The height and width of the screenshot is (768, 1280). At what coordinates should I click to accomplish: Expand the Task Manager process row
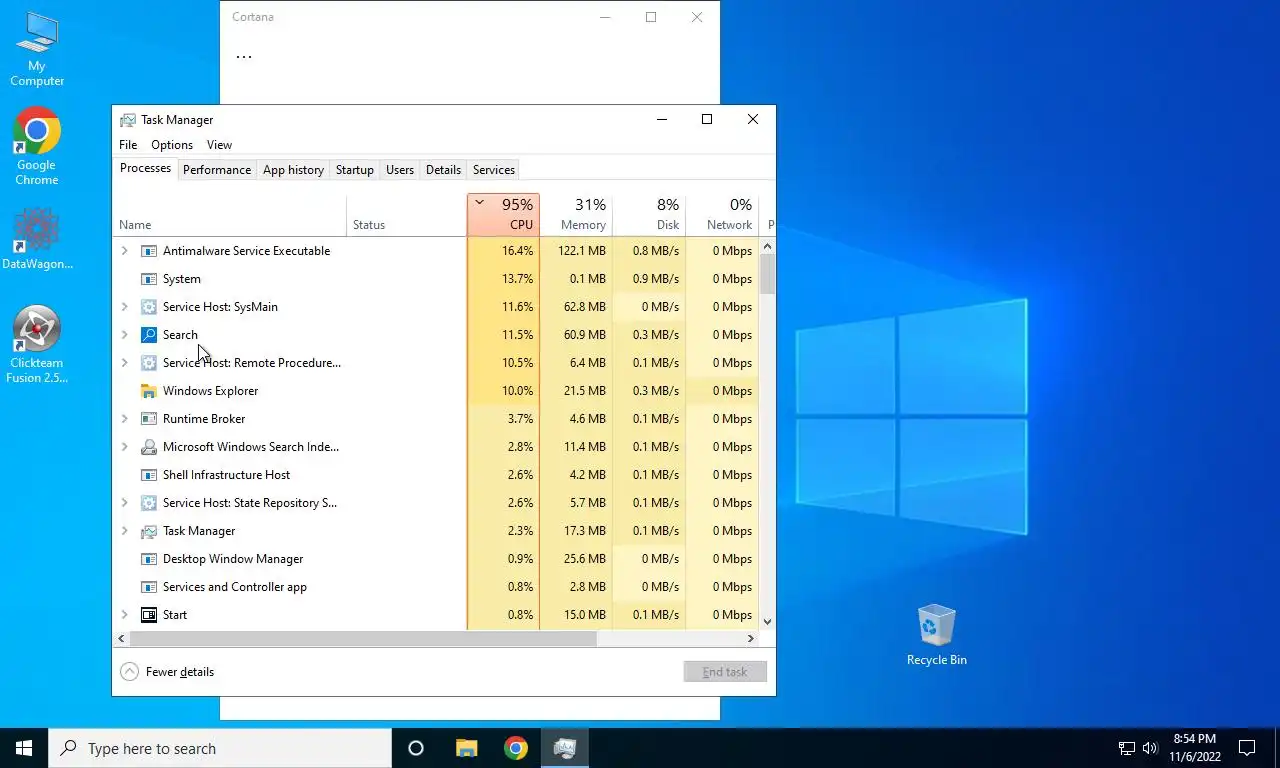(124, 531)
